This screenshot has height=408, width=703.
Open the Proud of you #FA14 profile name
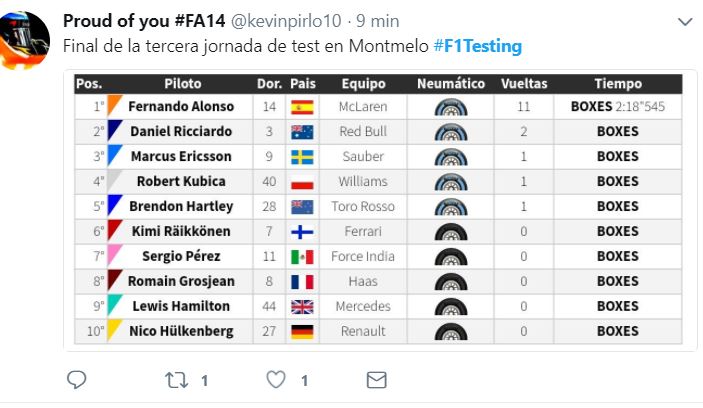pos(144,21)
